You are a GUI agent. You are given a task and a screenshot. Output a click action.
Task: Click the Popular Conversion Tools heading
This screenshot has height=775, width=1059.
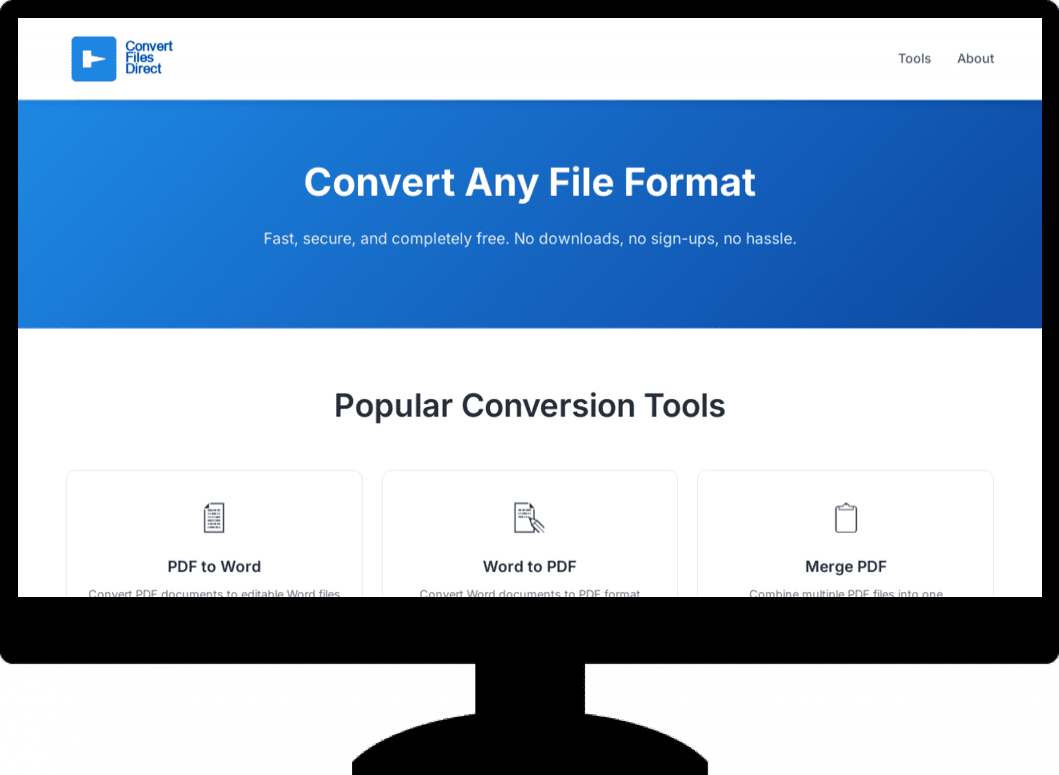click(529, 406)
